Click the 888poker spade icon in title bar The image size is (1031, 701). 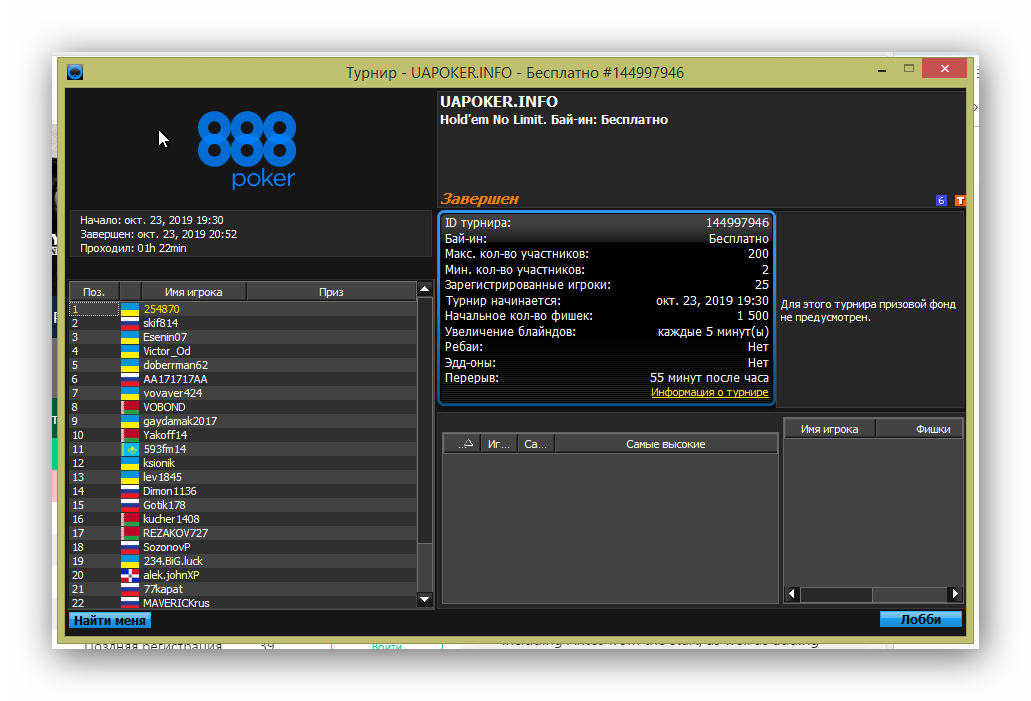point(75,72)
